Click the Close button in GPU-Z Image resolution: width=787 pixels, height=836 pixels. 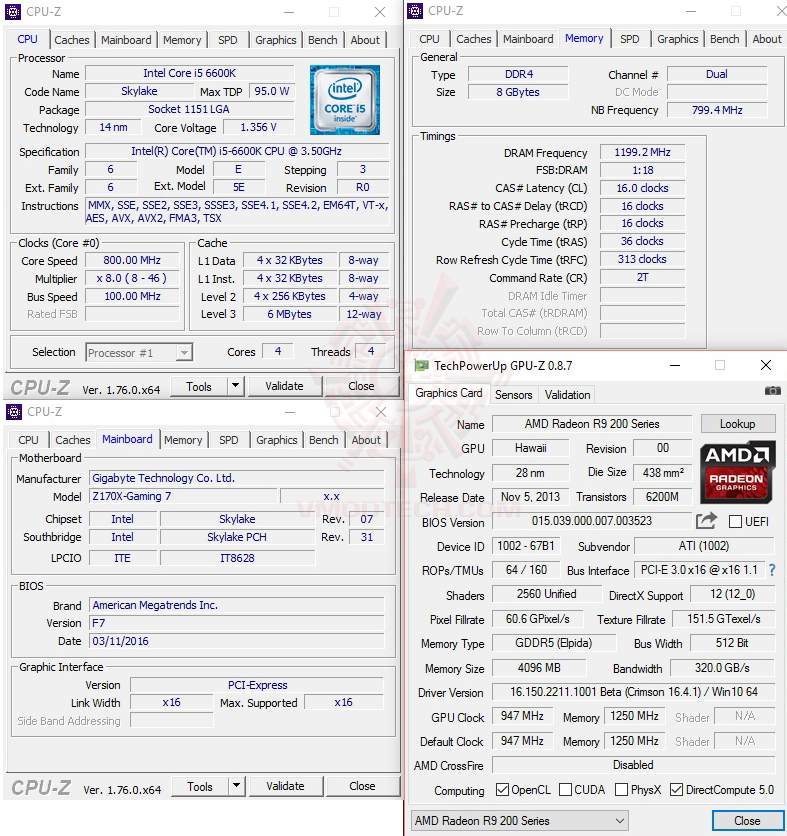[x=747, y=821]
